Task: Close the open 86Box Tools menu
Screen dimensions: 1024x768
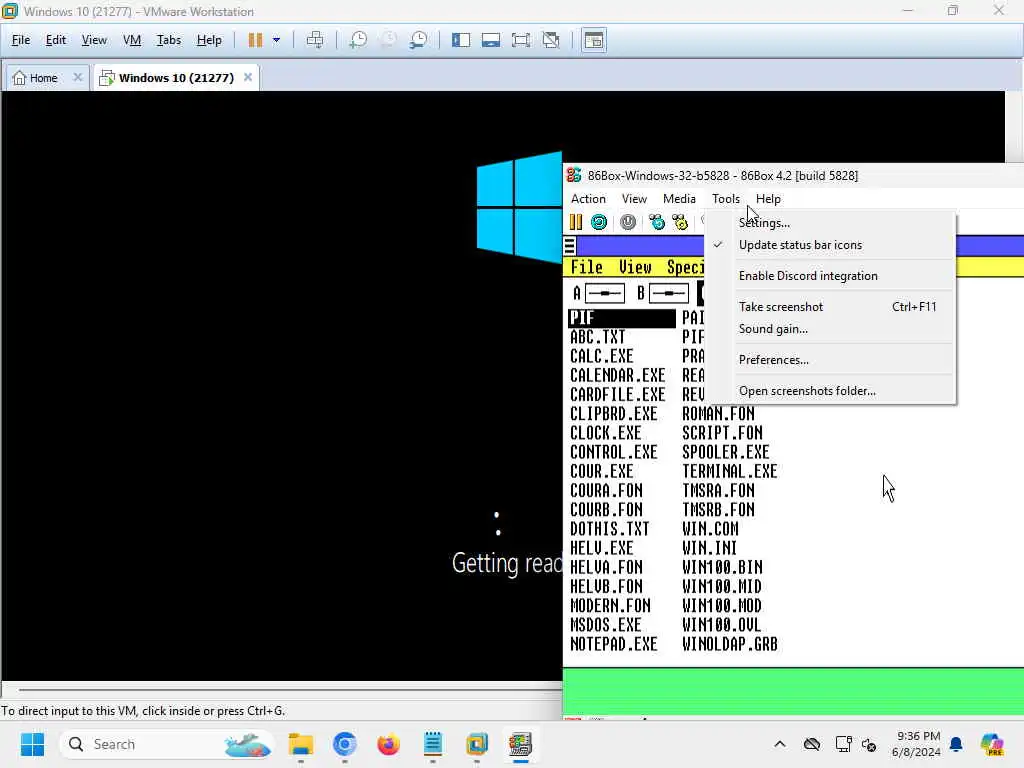Action: (x=726, y=199)
